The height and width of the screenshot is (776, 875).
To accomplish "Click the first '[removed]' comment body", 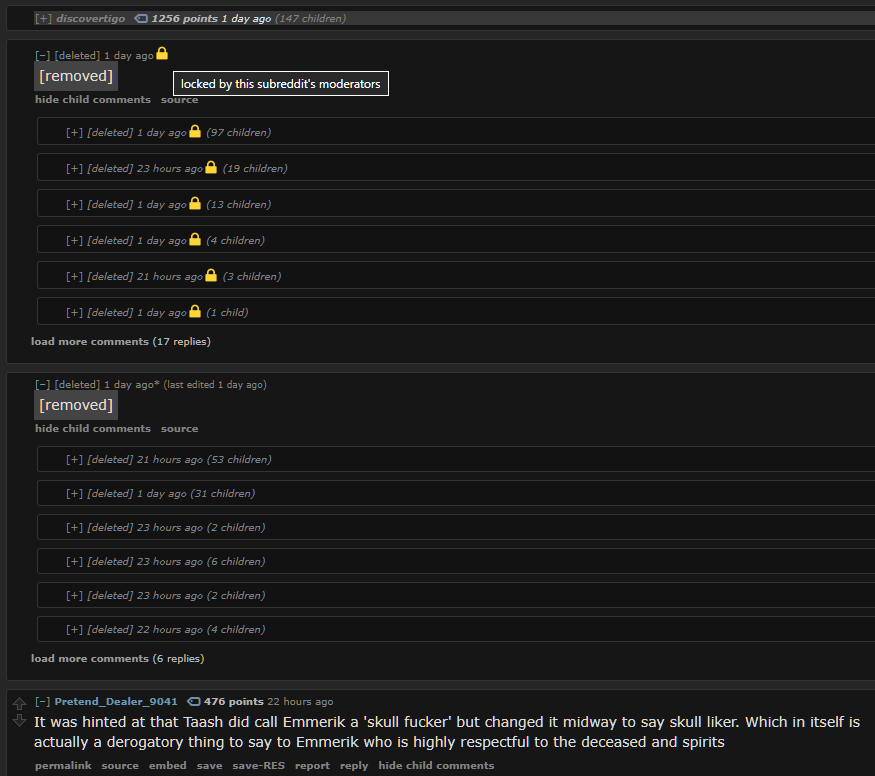I will click(76, 76).
